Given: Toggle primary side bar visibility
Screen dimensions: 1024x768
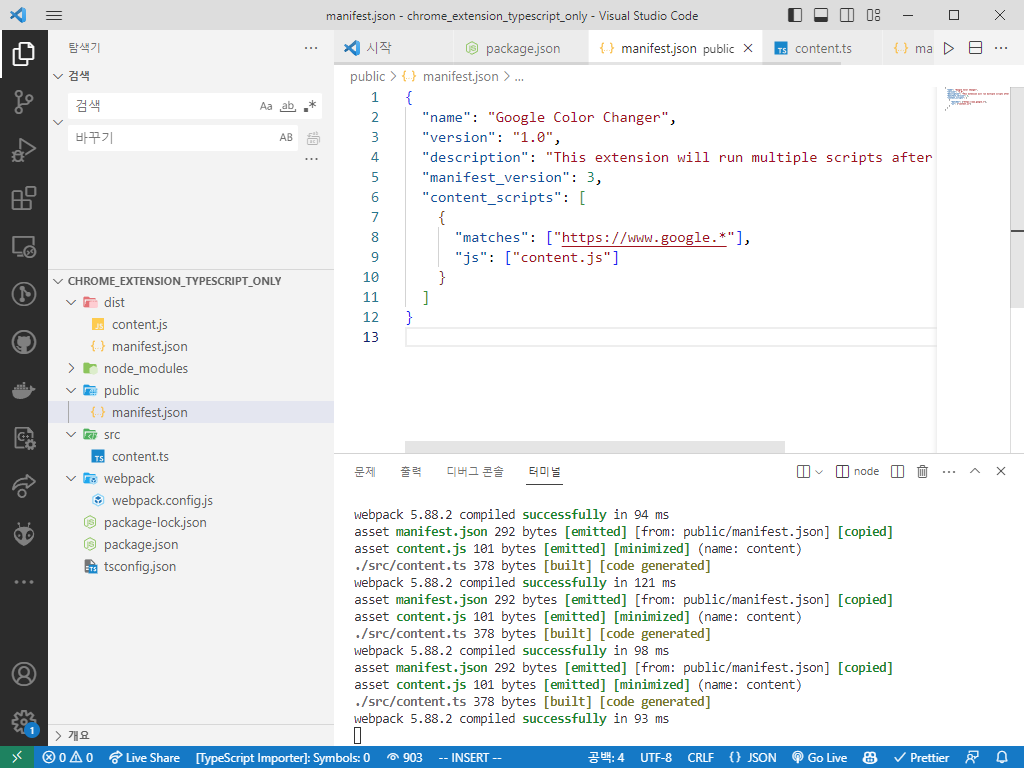Looking at the screenshot, I should click(x=795, y=15).
